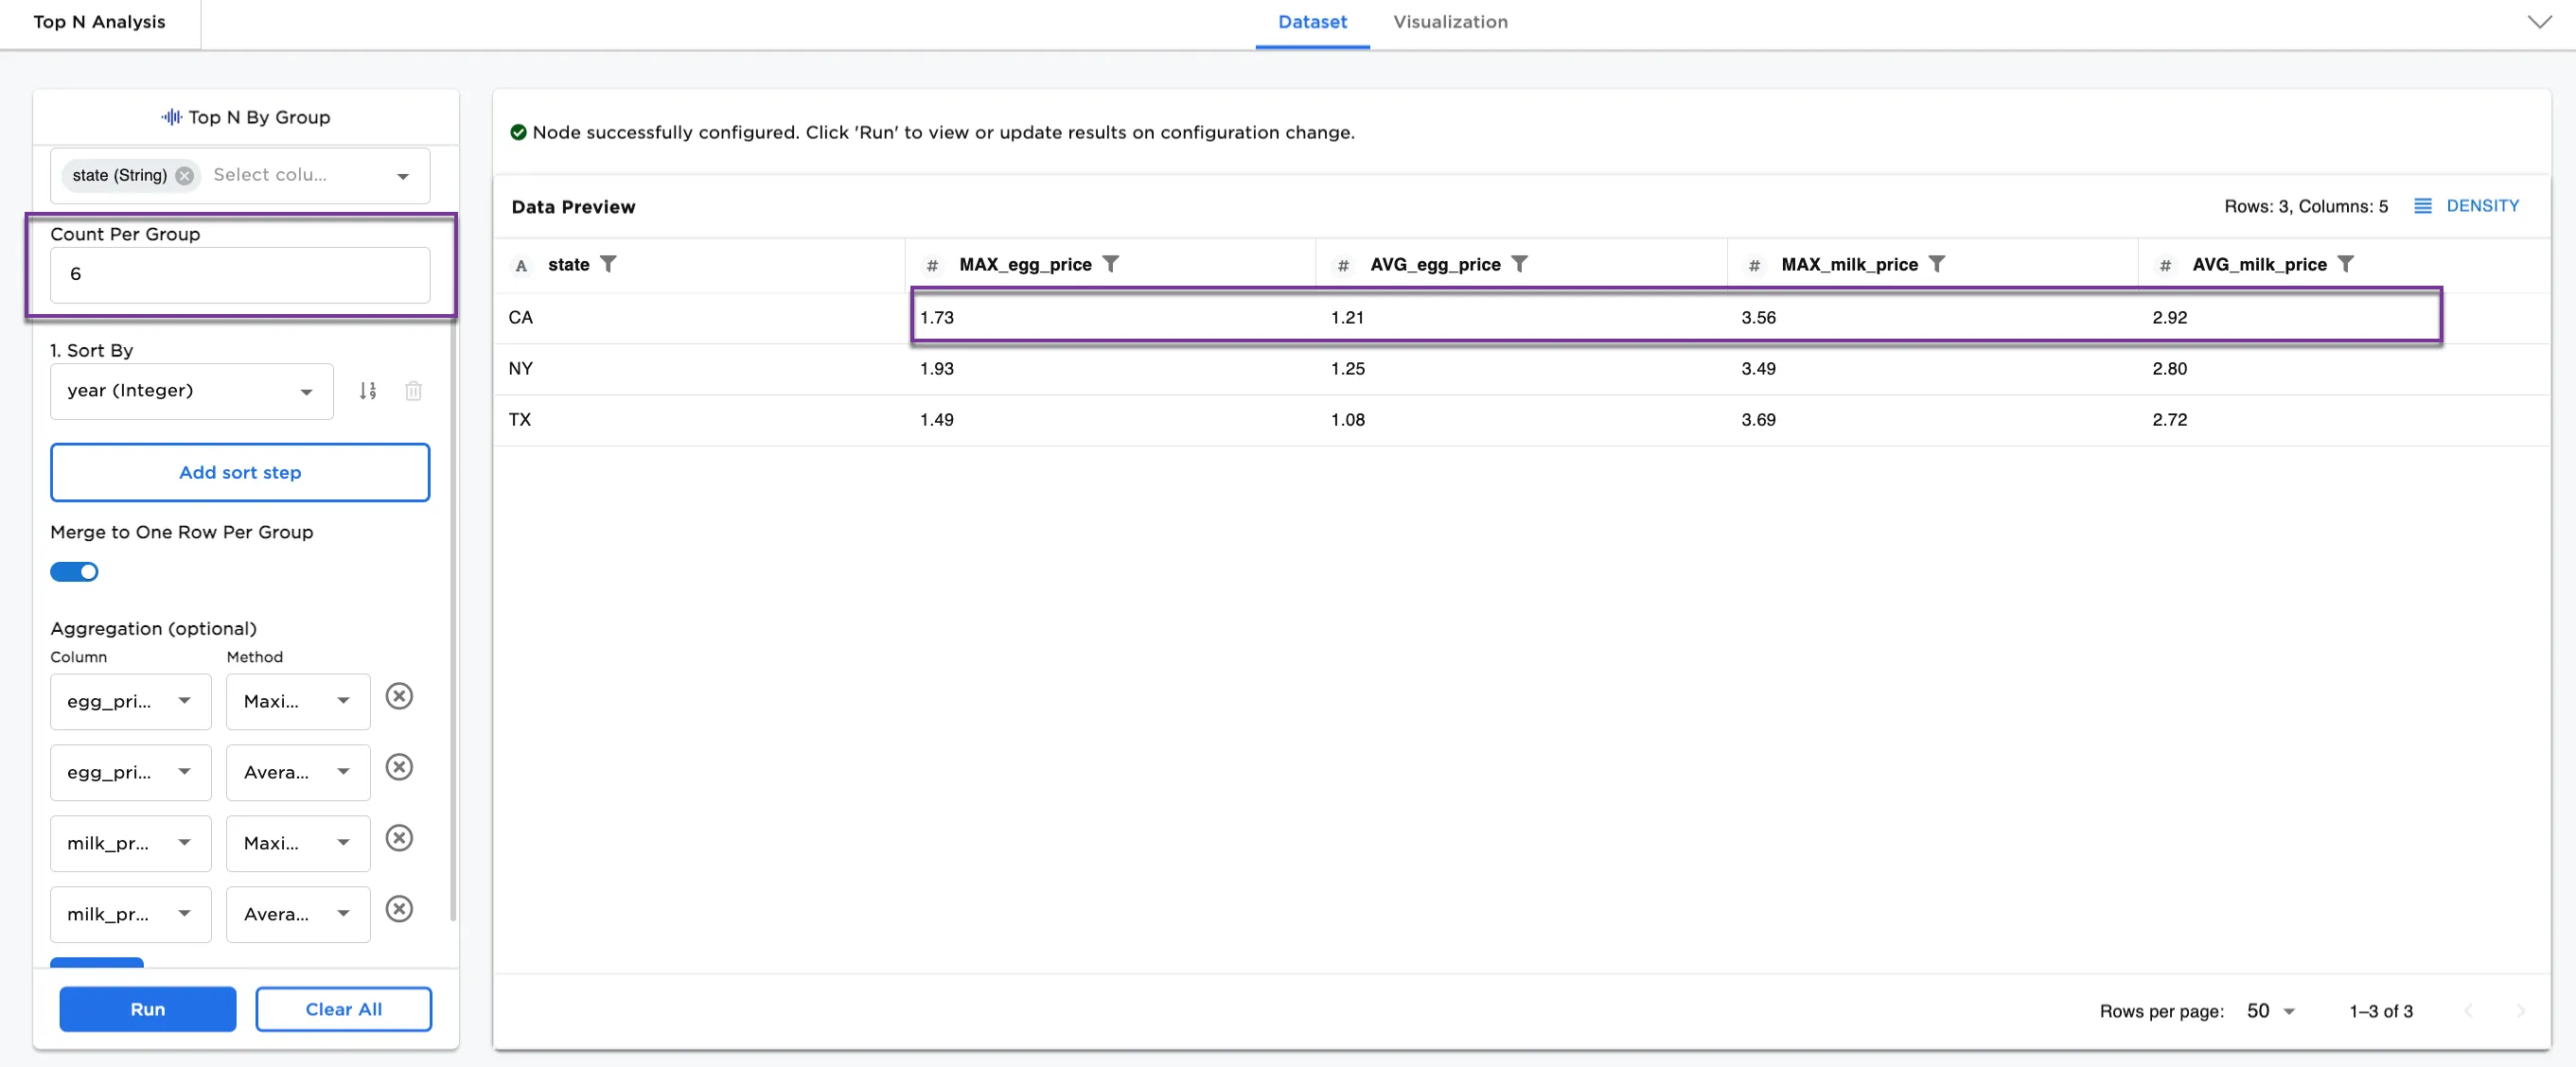Open method dropdown for second egg_price aggregation
Screen dimensions: 2576x1067
tap(297, 772)
